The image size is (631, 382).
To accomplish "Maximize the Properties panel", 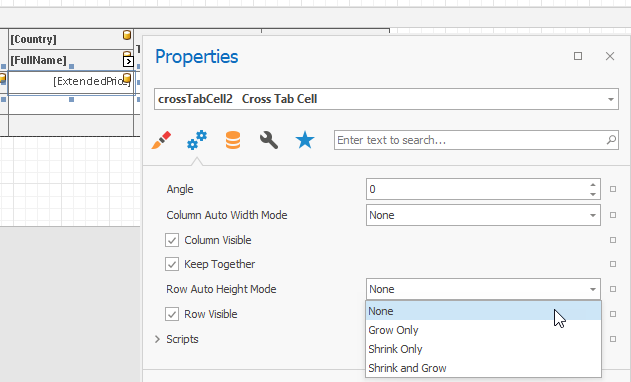I will 578,56.
